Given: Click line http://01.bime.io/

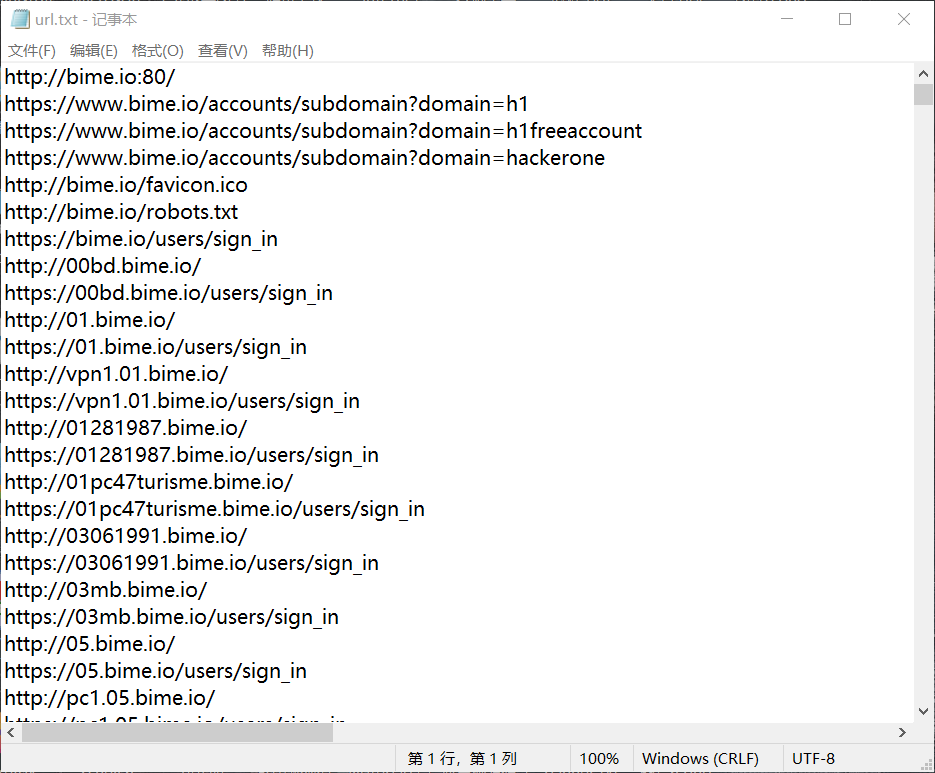Looking at the screenshot, I should [x=90, y=320].
